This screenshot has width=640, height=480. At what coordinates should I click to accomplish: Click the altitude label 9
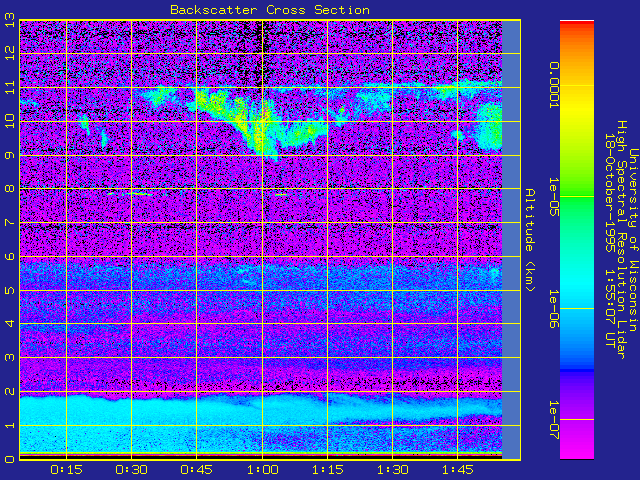pos(9,155)
